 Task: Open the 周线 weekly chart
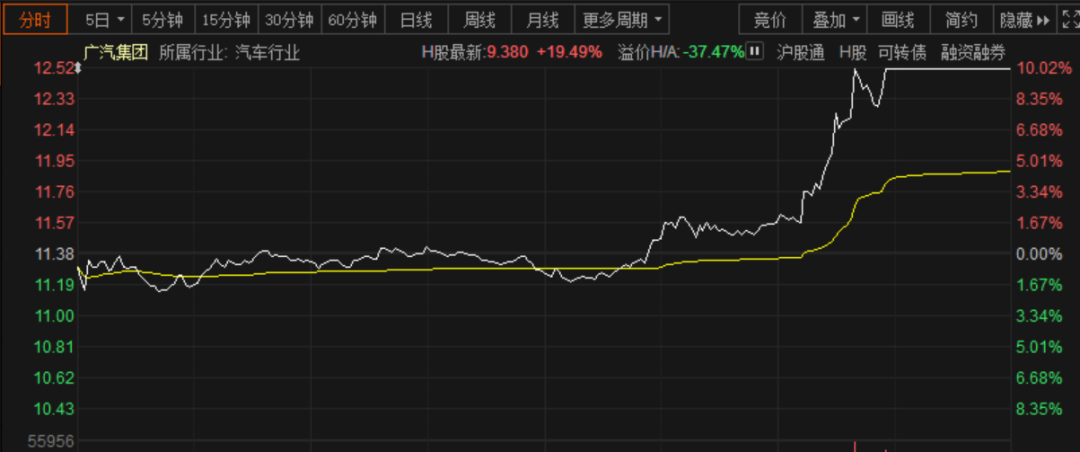479,20
